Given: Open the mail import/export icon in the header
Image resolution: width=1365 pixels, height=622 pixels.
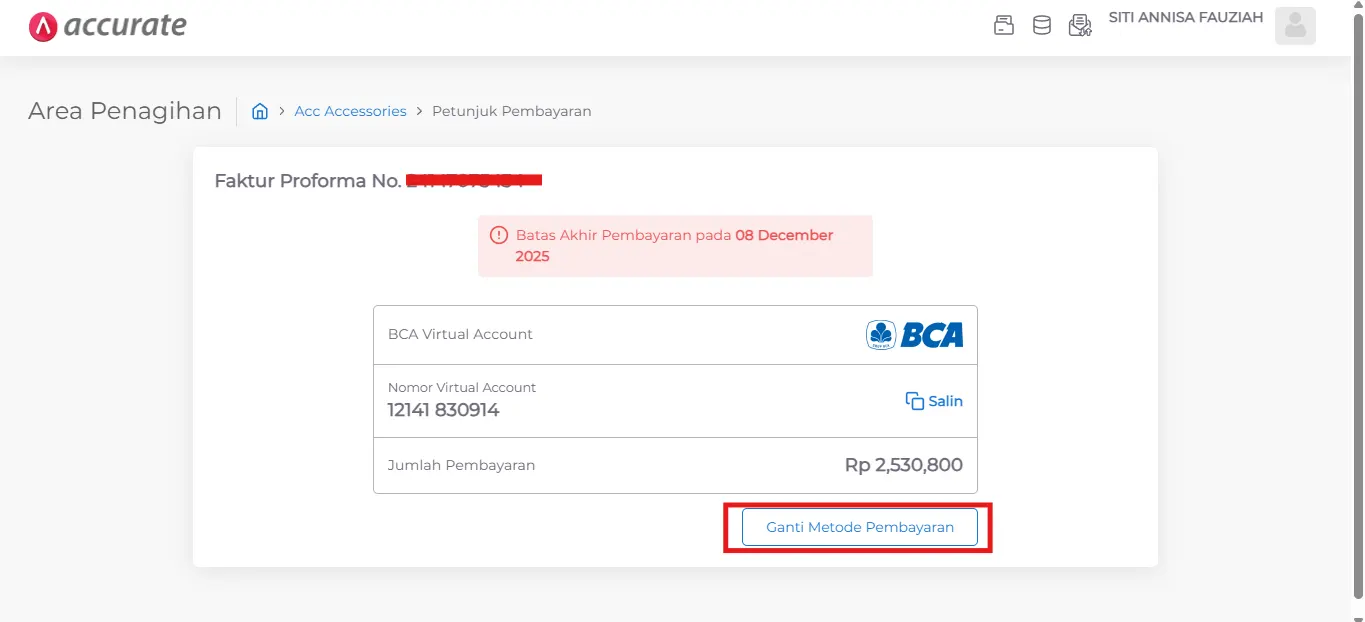Looking at the screenshot, I should [1080, 24].
